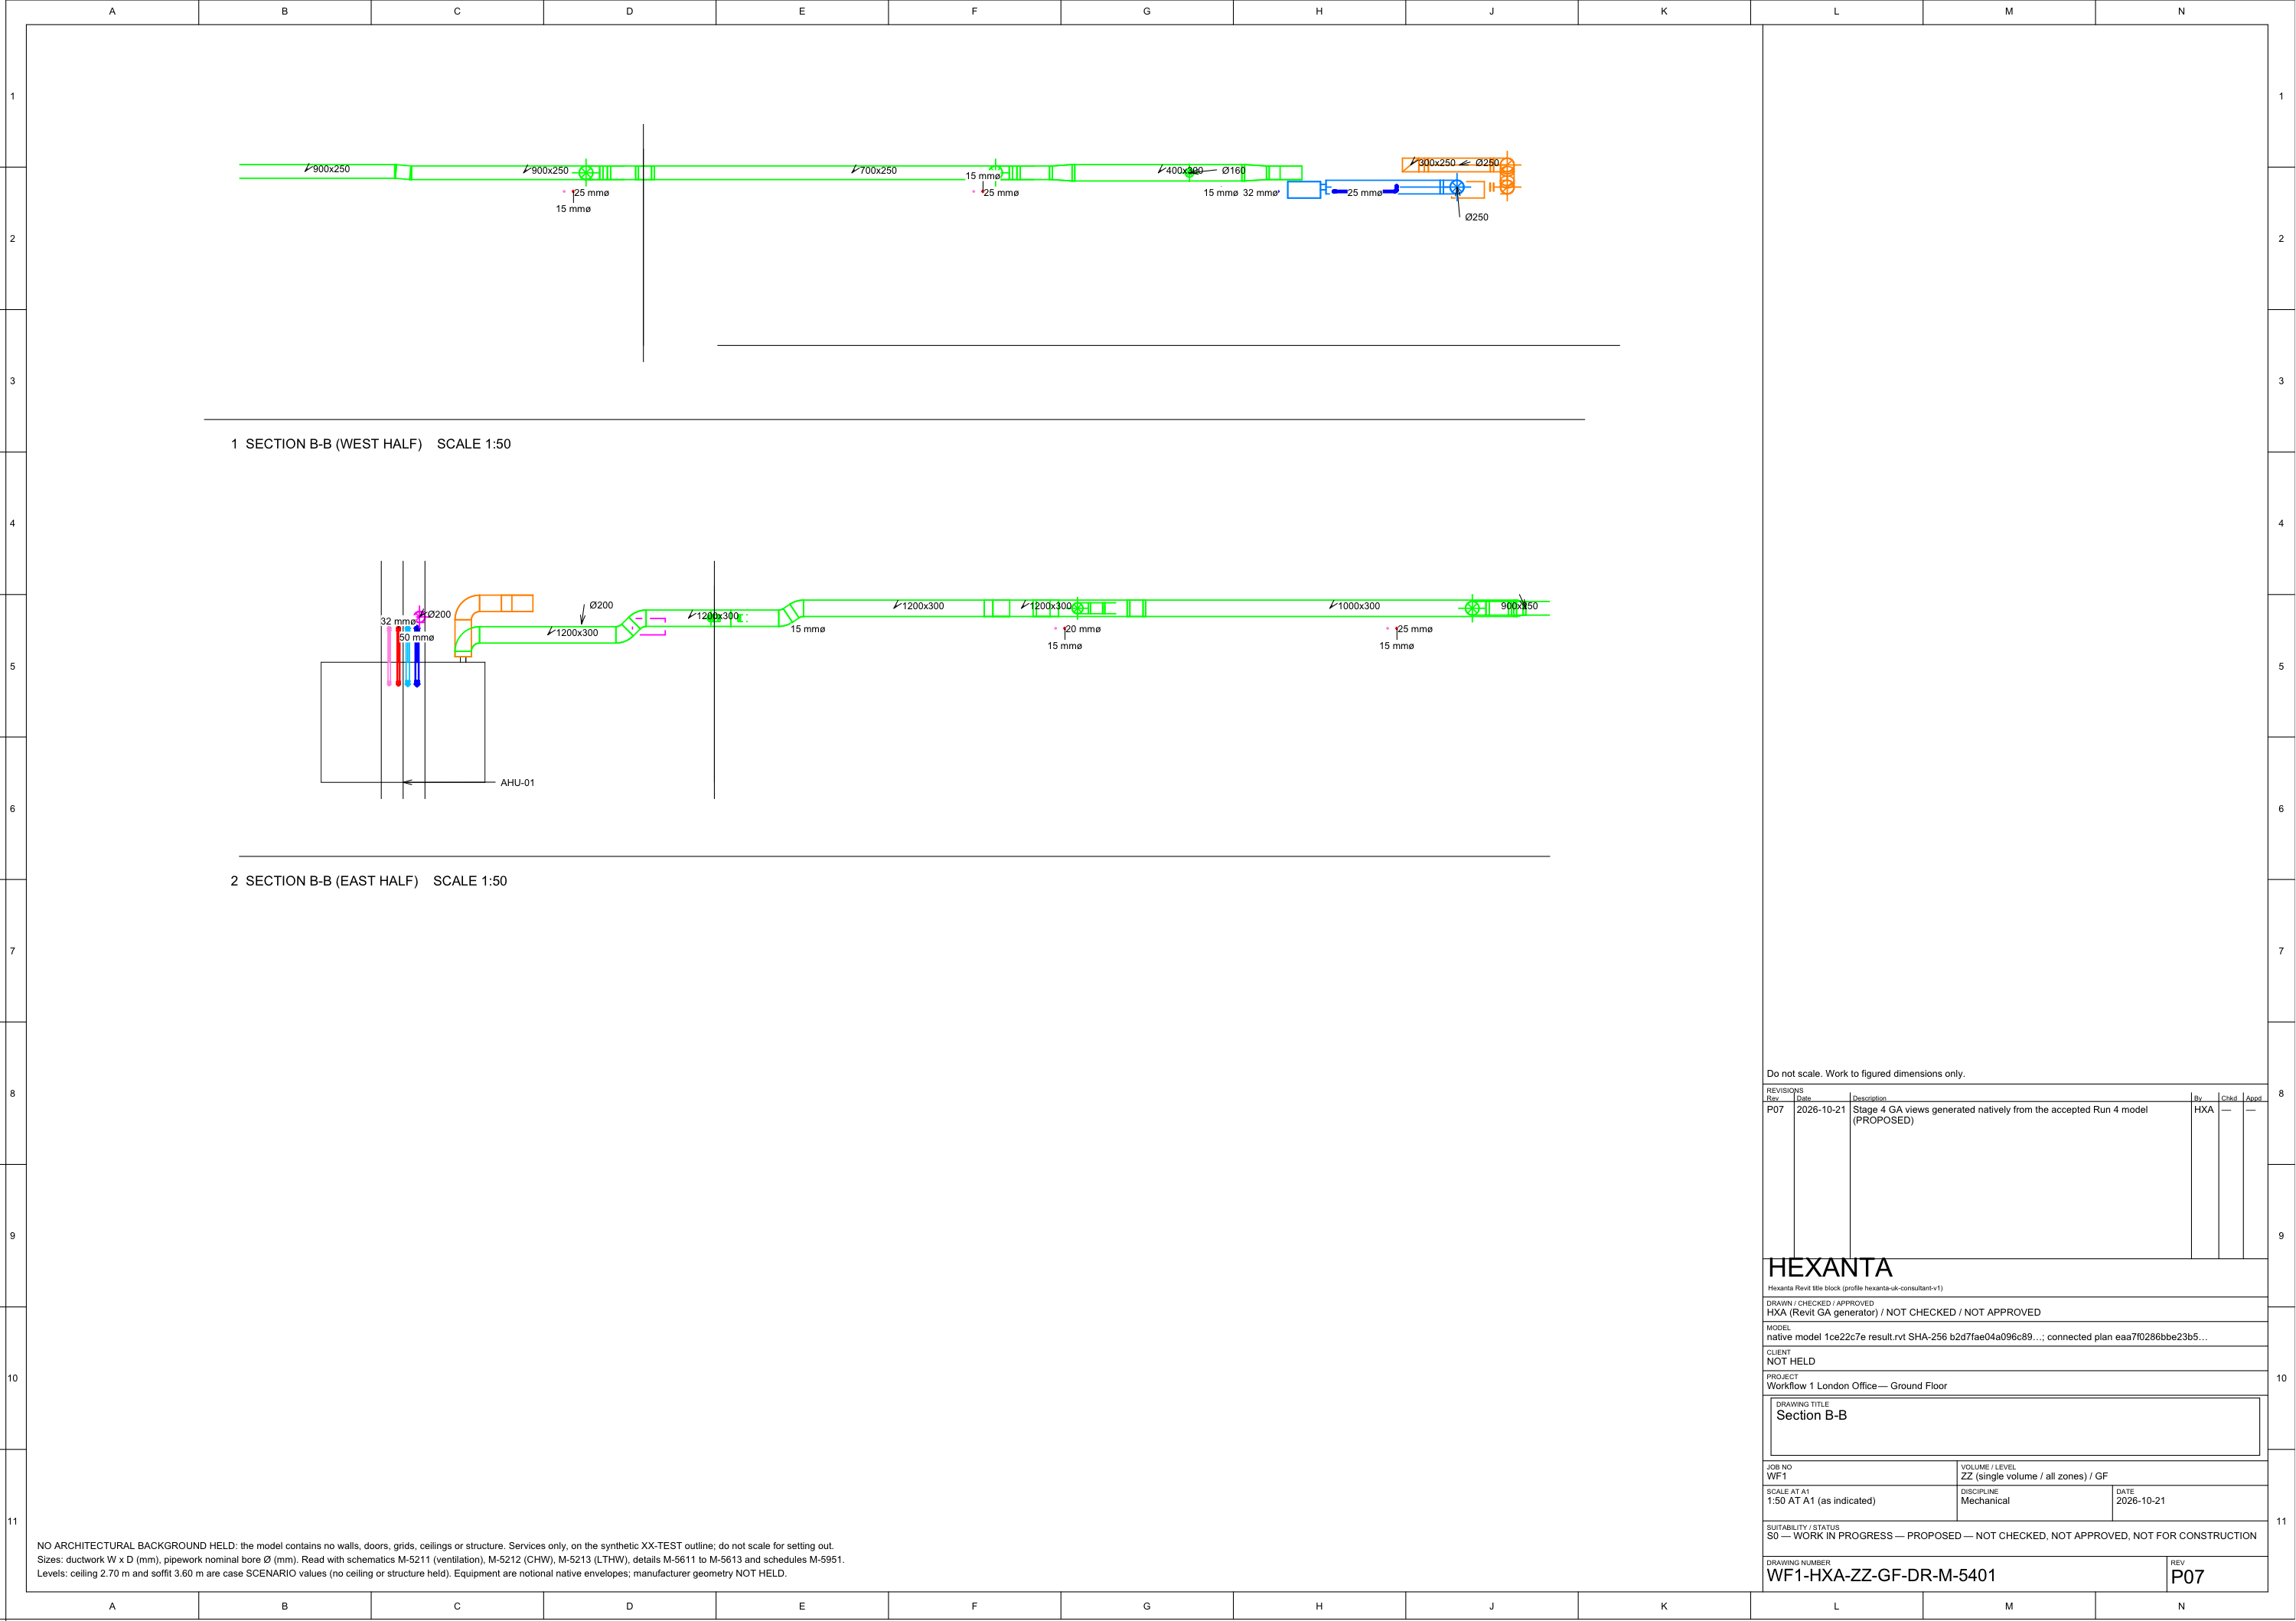Click the 'Hexanta Revit title block' profile text

coord(1855,1288)
